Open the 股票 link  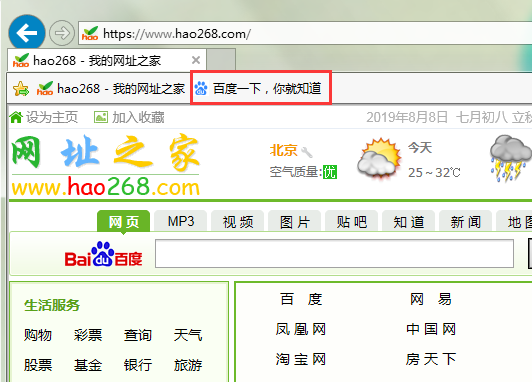[x=38, y=365]
